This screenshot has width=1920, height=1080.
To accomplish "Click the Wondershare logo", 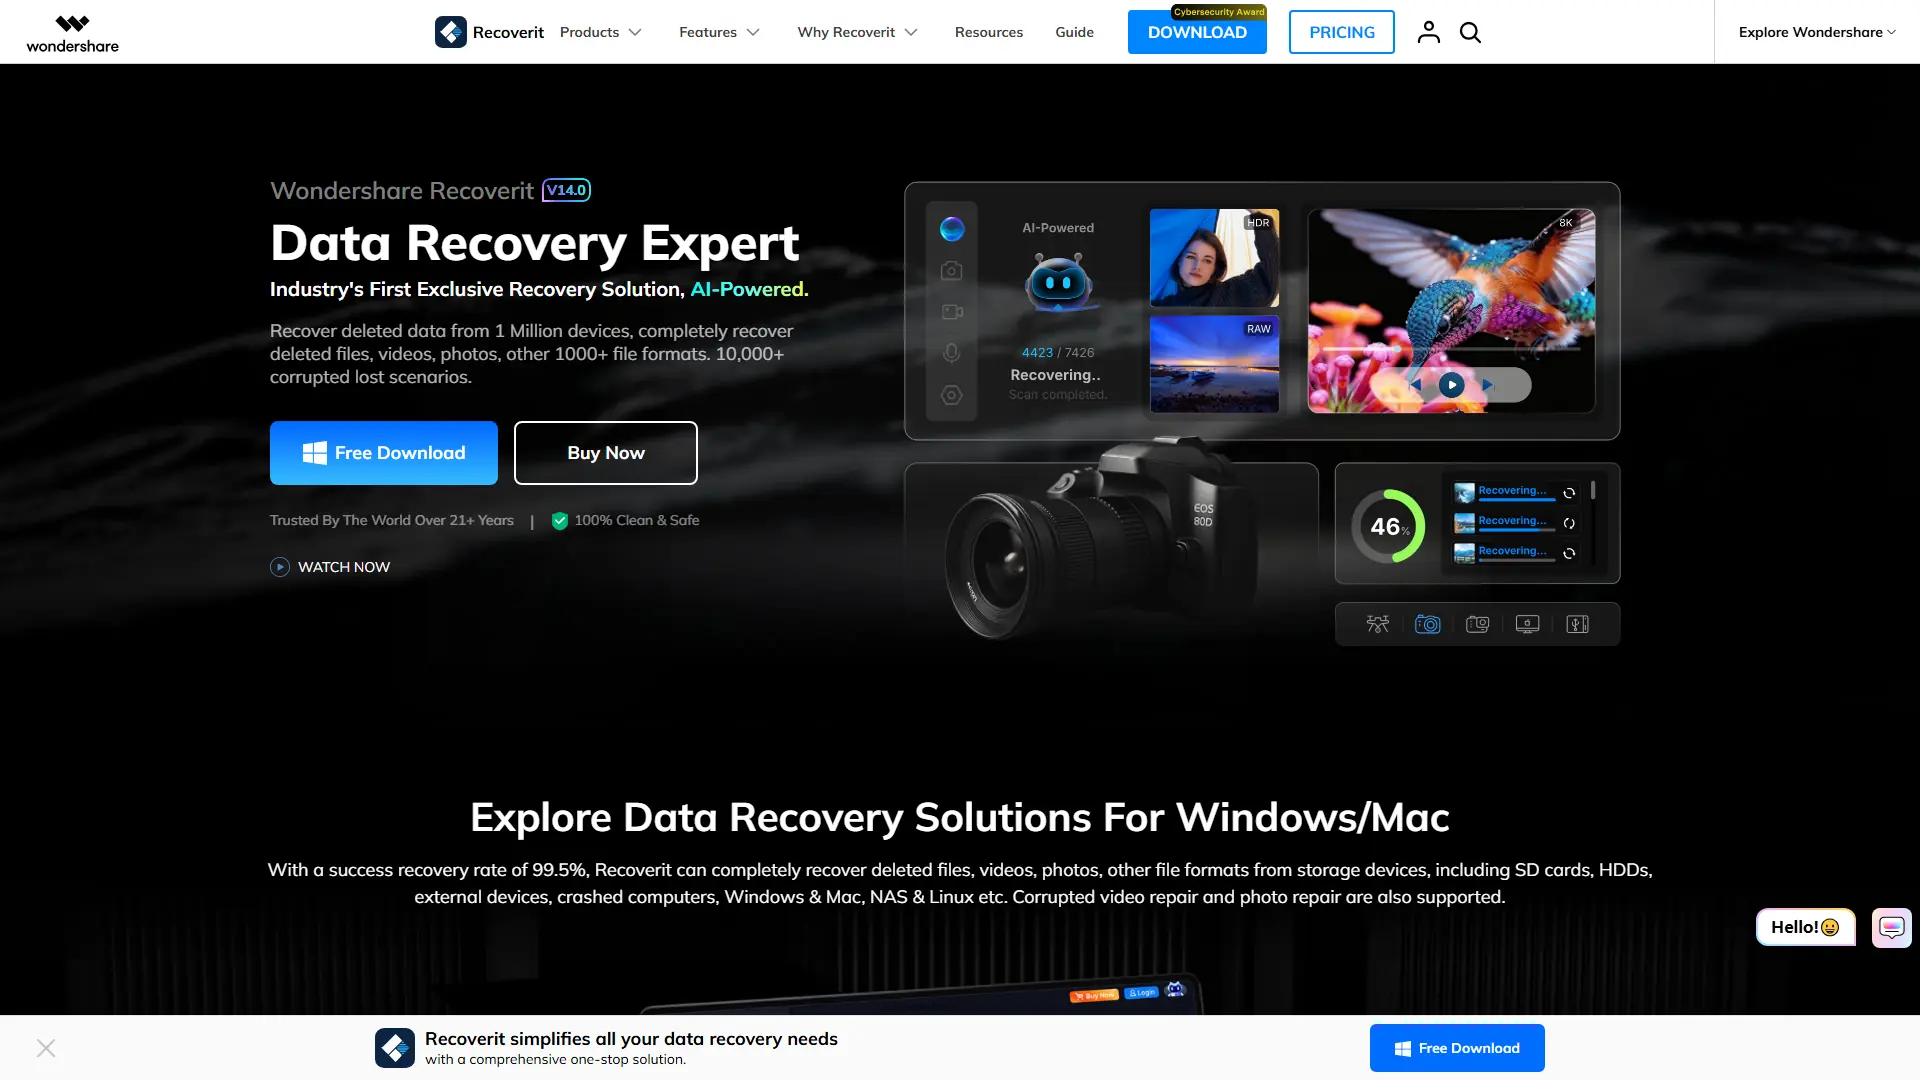I will 72,33.
